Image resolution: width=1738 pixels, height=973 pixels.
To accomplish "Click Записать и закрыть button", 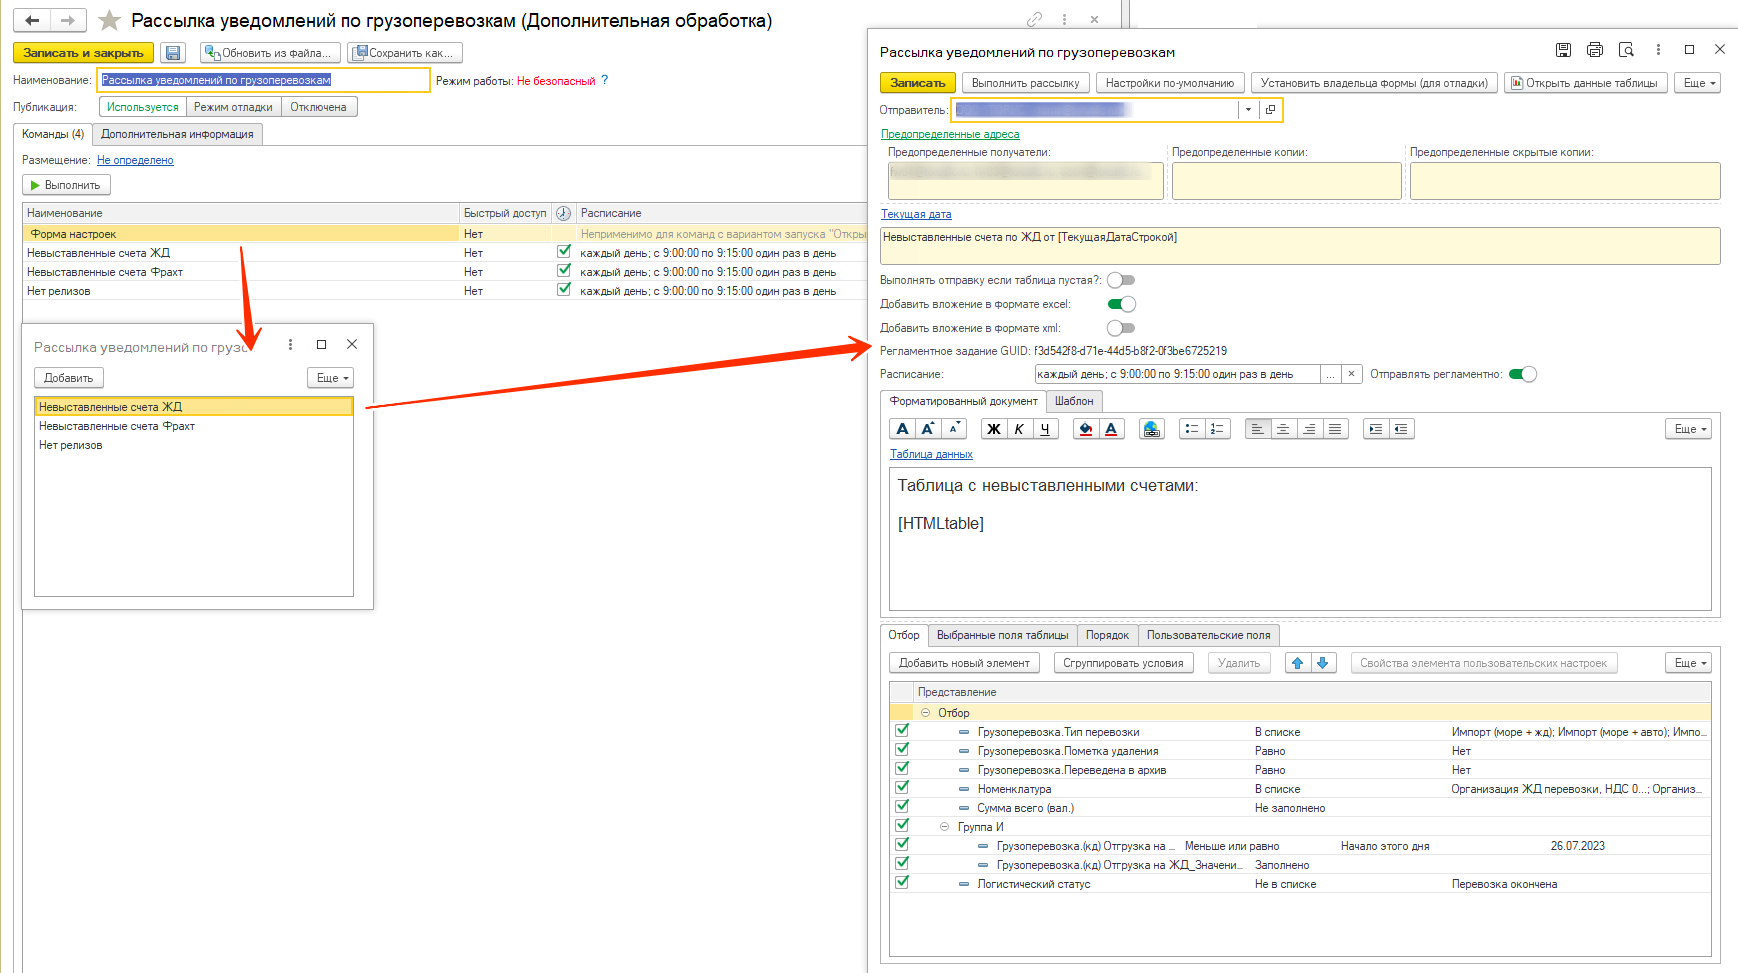I will 83,53.
